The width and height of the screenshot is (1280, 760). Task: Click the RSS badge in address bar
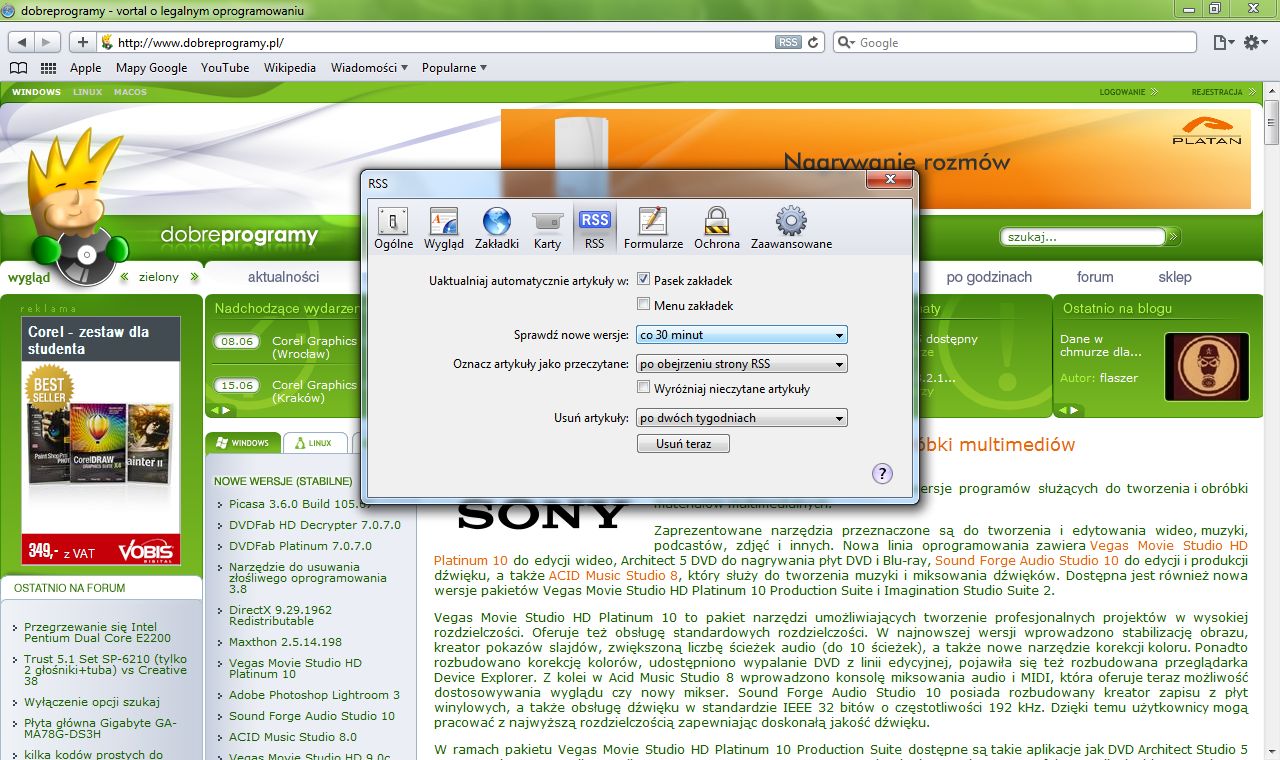[788, 42]
